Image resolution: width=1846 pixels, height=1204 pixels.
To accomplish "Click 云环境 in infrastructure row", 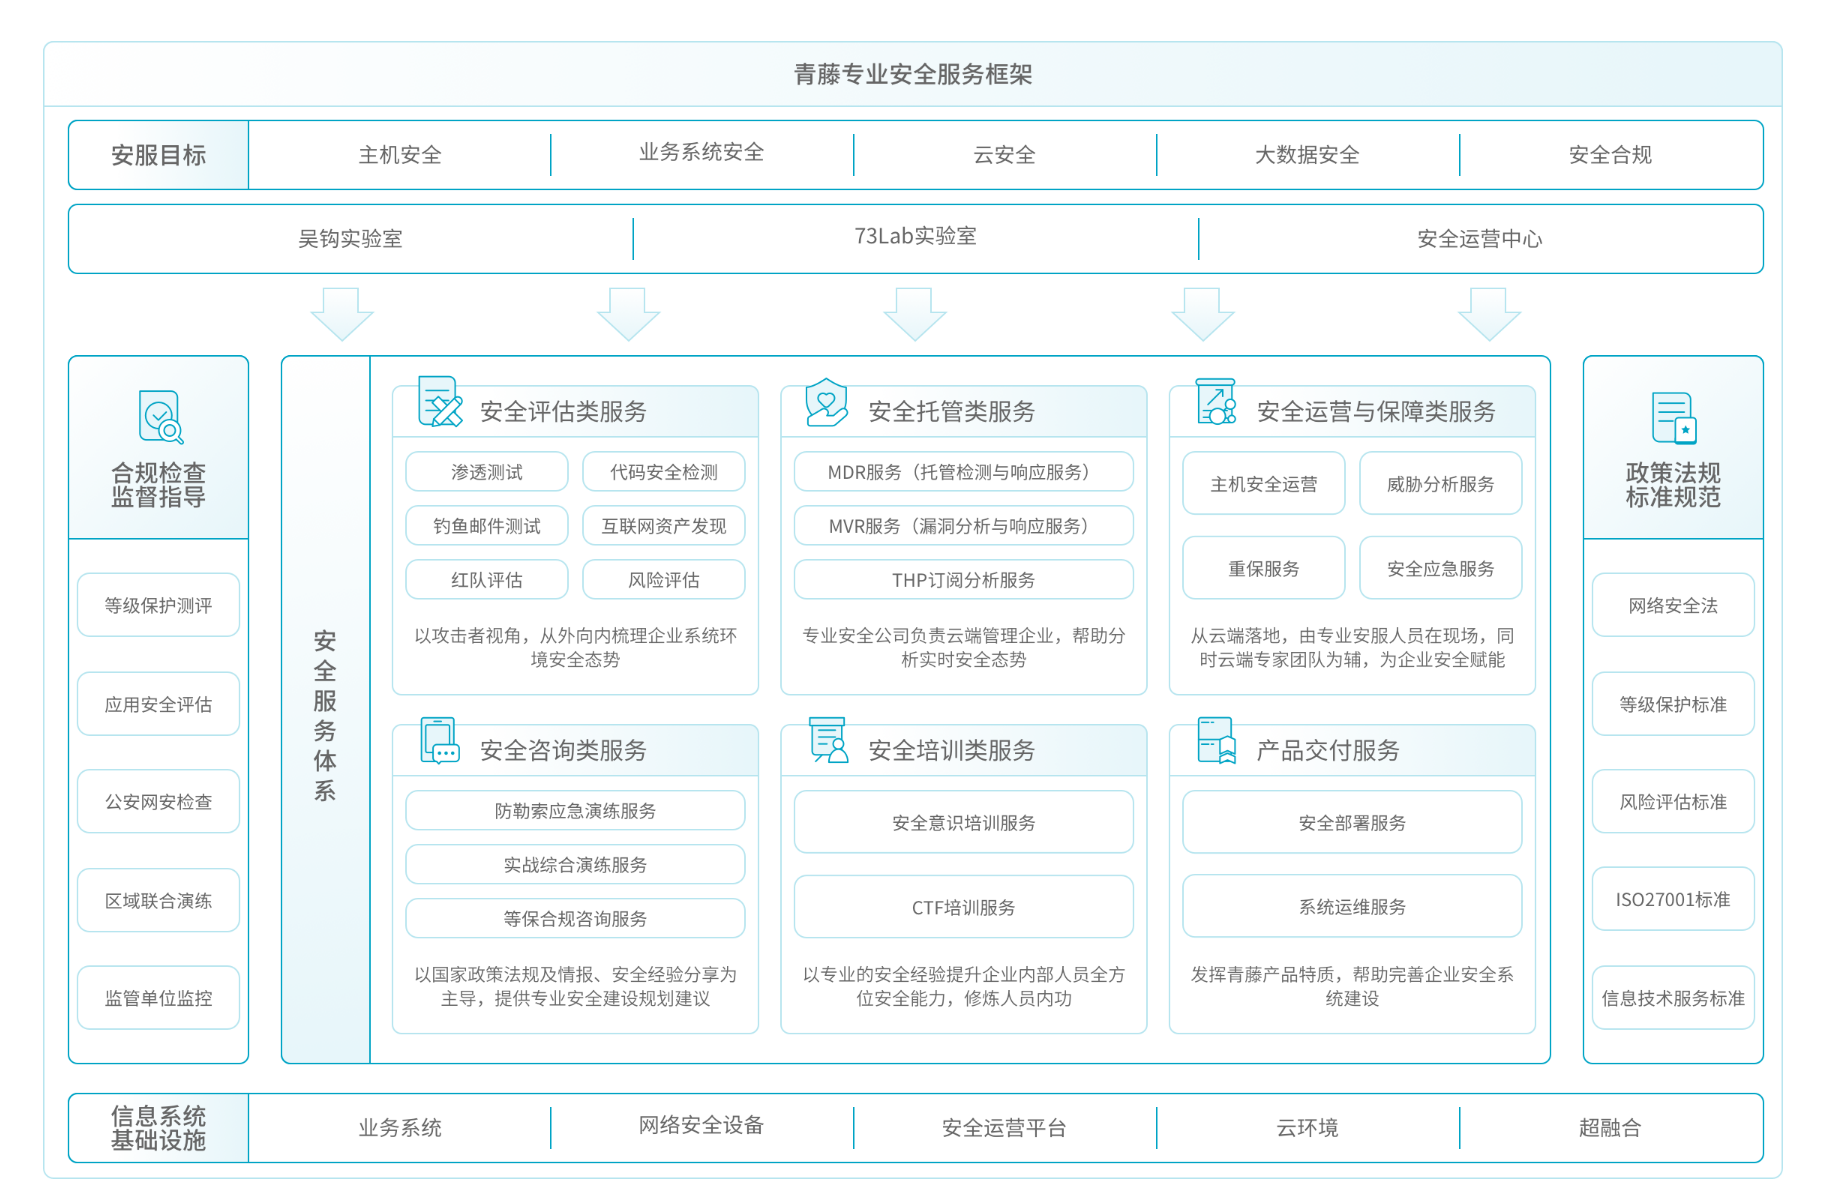I will click(1308, 1128).
